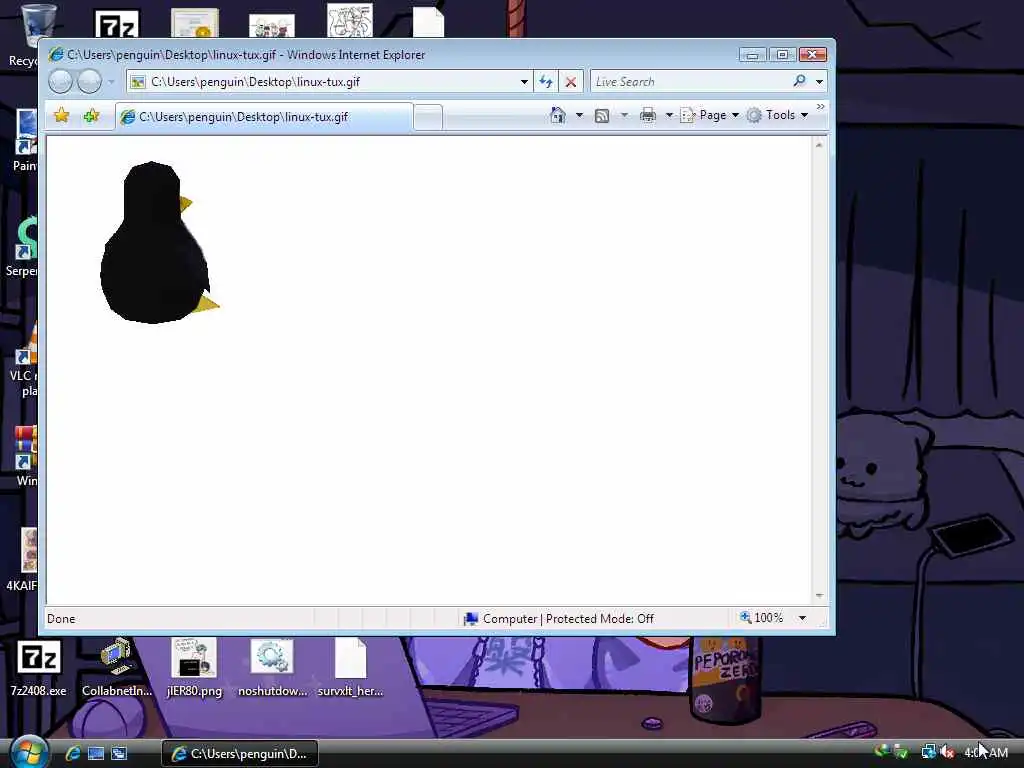This screenshot has height=768, width=1024.
Task: Select the 7z icon at desktop top
Action: click(118, 23)
